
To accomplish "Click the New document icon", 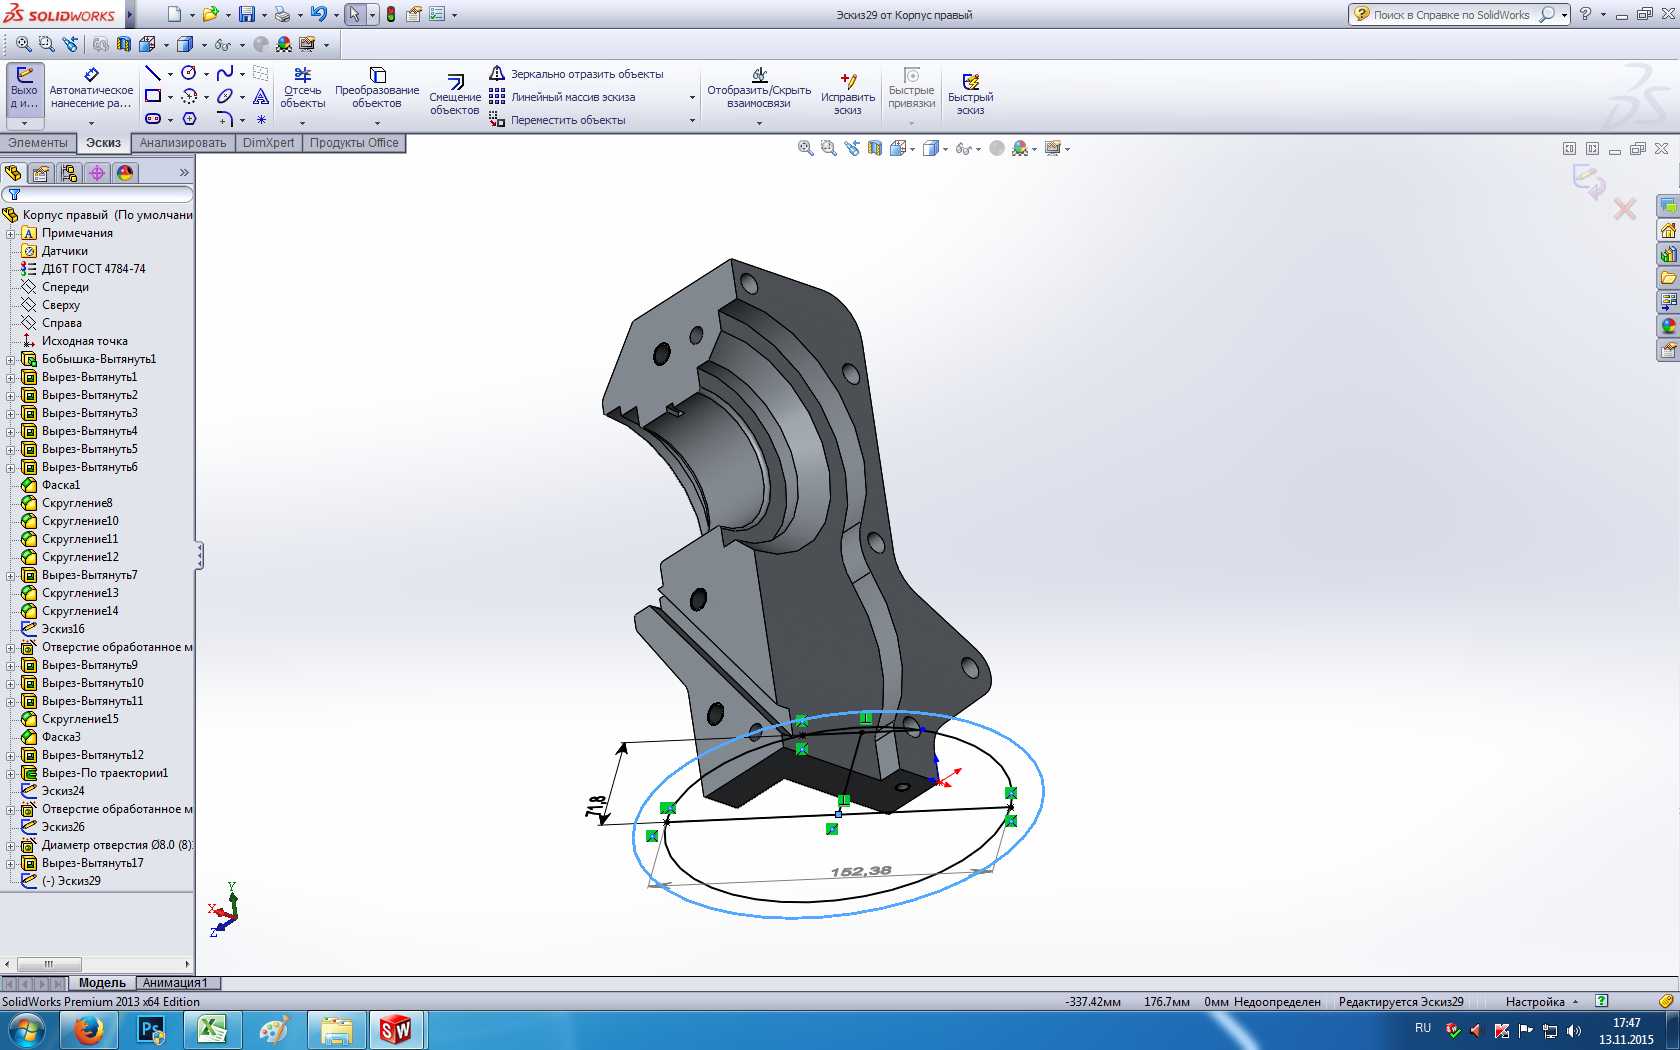I will [174, 14].
